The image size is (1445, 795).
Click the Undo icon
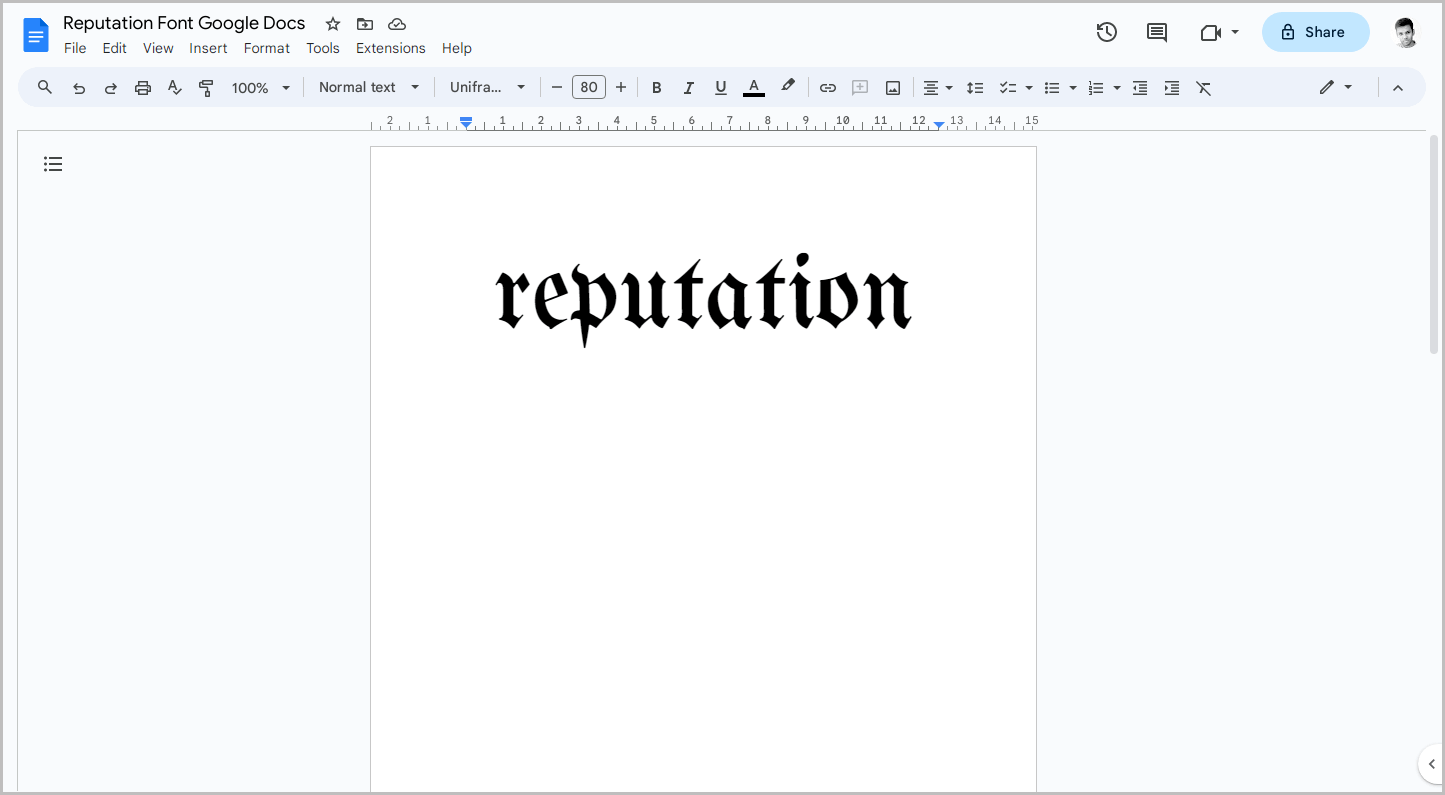[x=79, y=87]
